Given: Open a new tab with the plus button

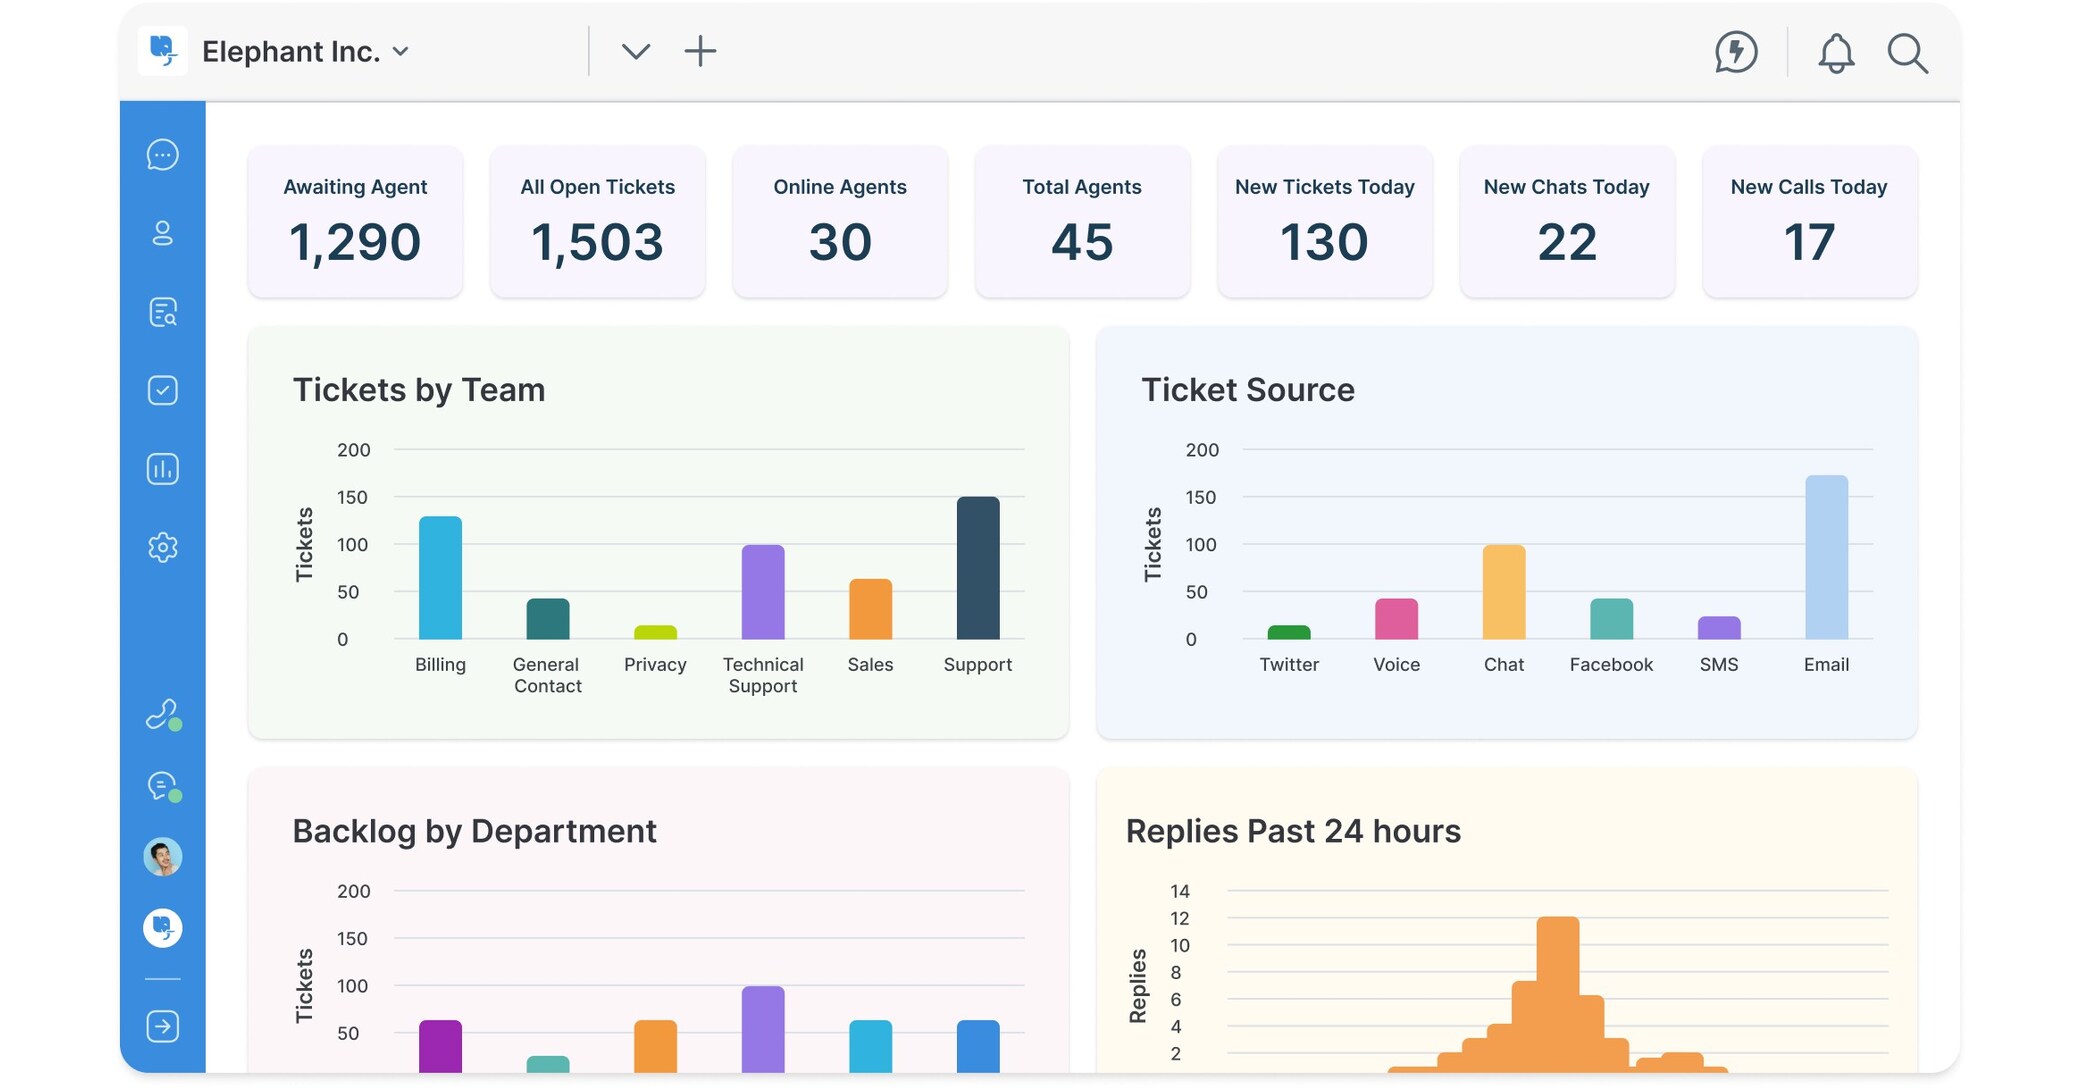Looking at the screenshot, I should point(700,51).
